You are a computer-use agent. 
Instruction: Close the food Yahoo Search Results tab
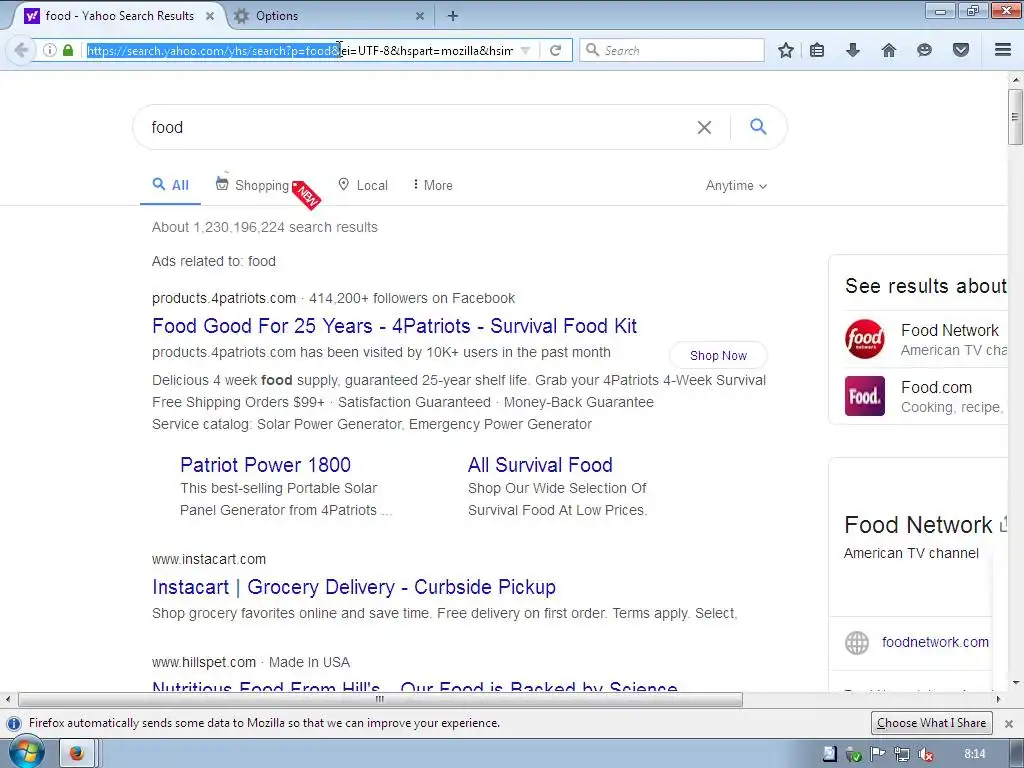pyautogui.click(x=210, y=16)
